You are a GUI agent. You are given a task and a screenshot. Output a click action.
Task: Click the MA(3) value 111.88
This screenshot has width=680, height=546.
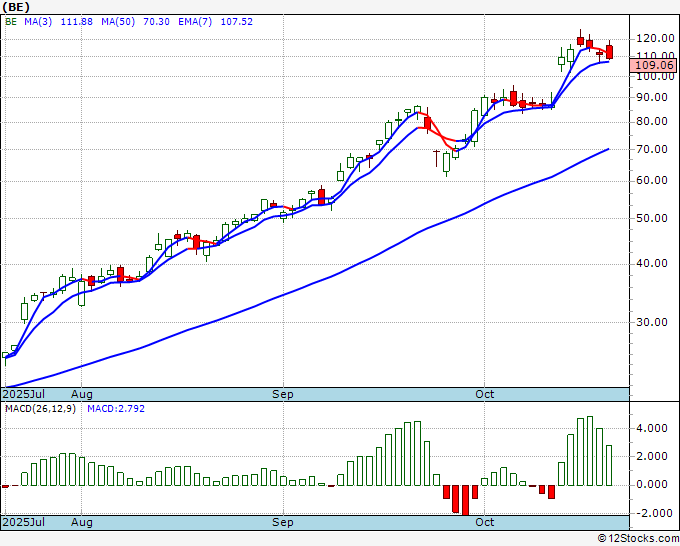click(76, 22)
